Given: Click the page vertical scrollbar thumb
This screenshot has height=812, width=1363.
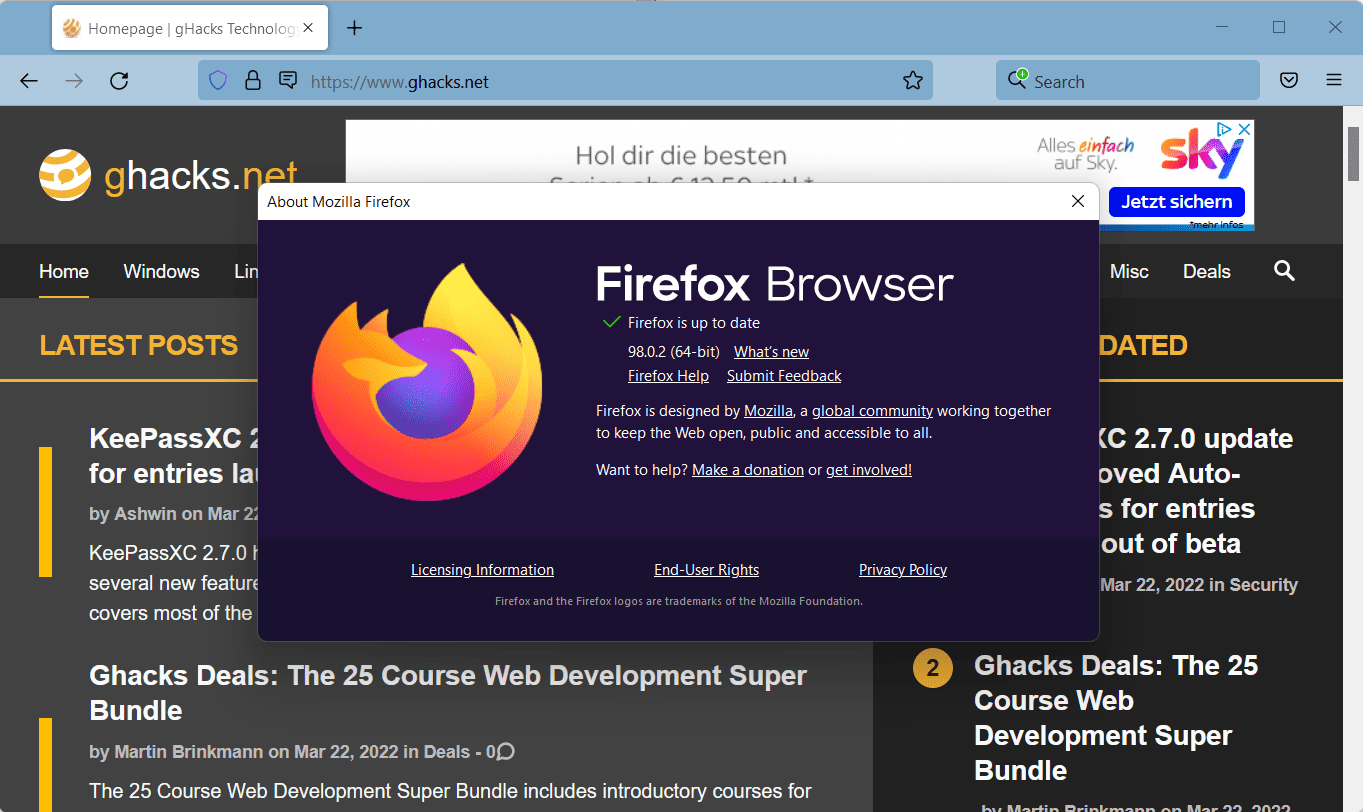Looking at the screenshot, I should click(1353, 153).
